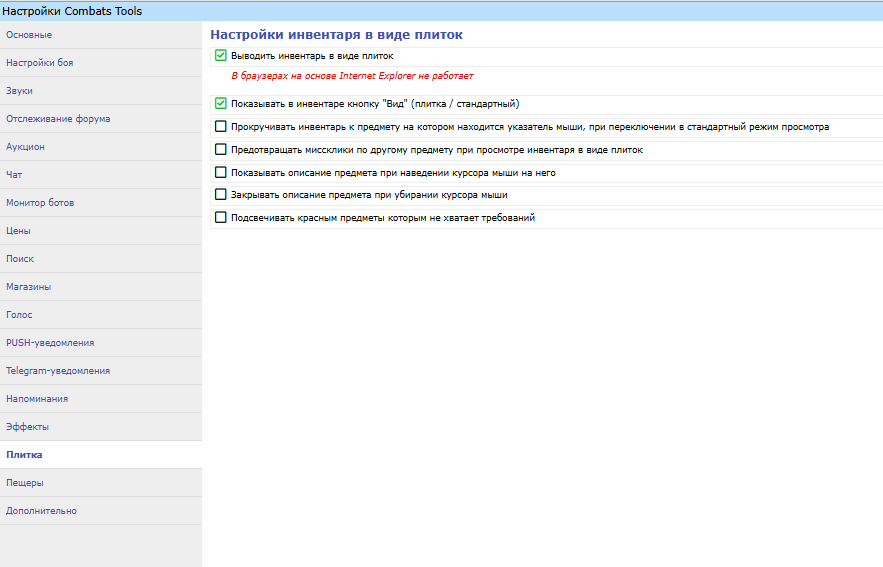This screenshot has height=567, width=883.
Task: Open the "Магазины" sidebar tab
Action: click(29, 287)
